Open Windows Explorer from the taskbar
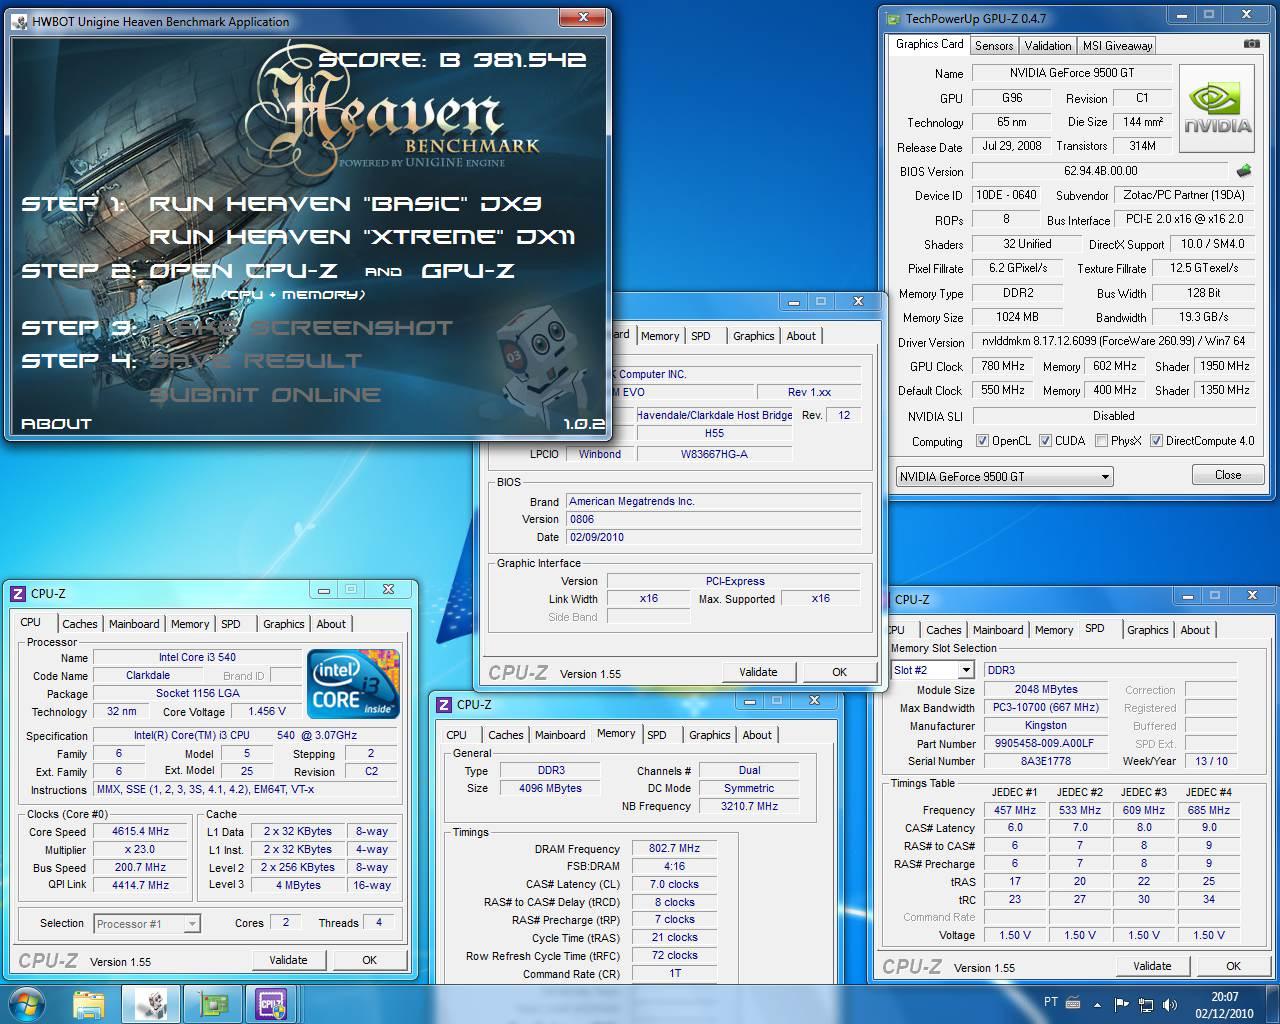Screen dimensions: 1280x1024 (89, 1003)
